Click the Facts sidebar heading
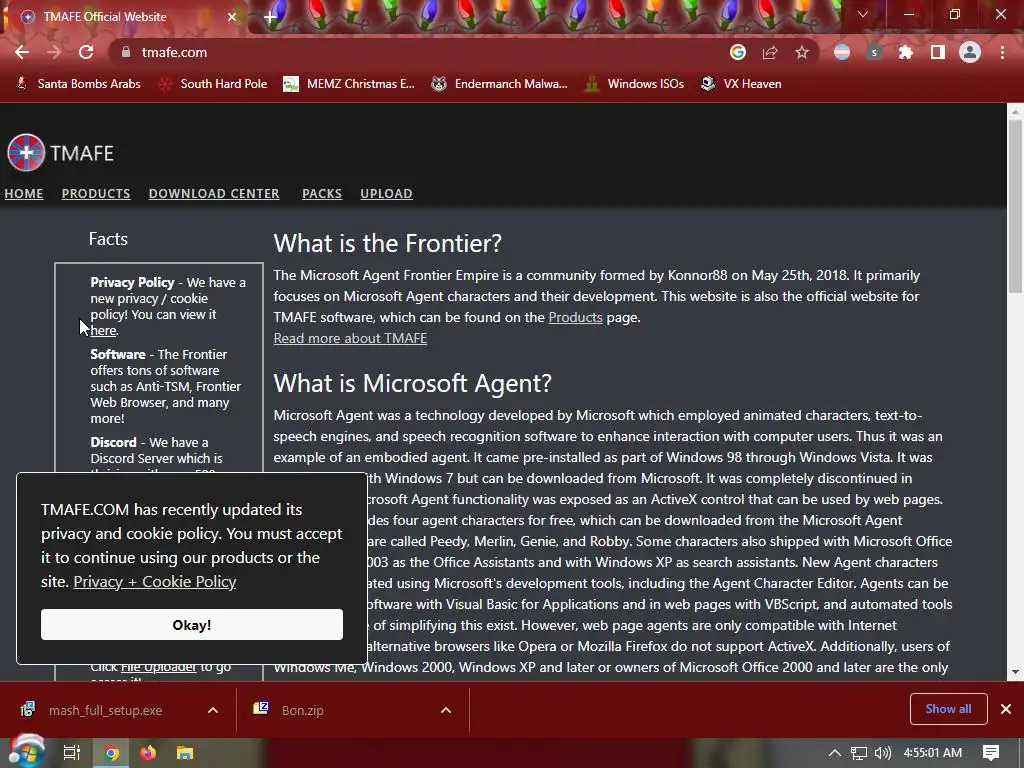The width and height of the screenshot is (1024, 768). (108, 239)
